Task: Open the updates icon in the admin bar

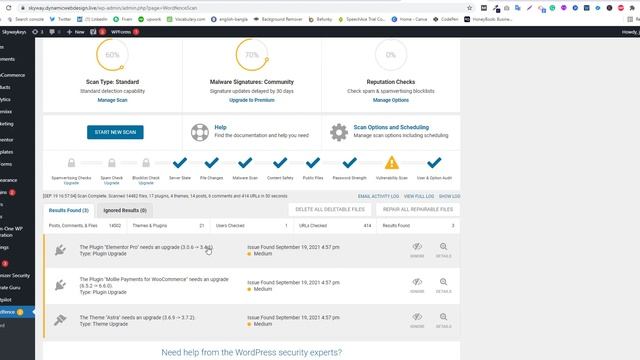Action: click(x=38, y=32)
